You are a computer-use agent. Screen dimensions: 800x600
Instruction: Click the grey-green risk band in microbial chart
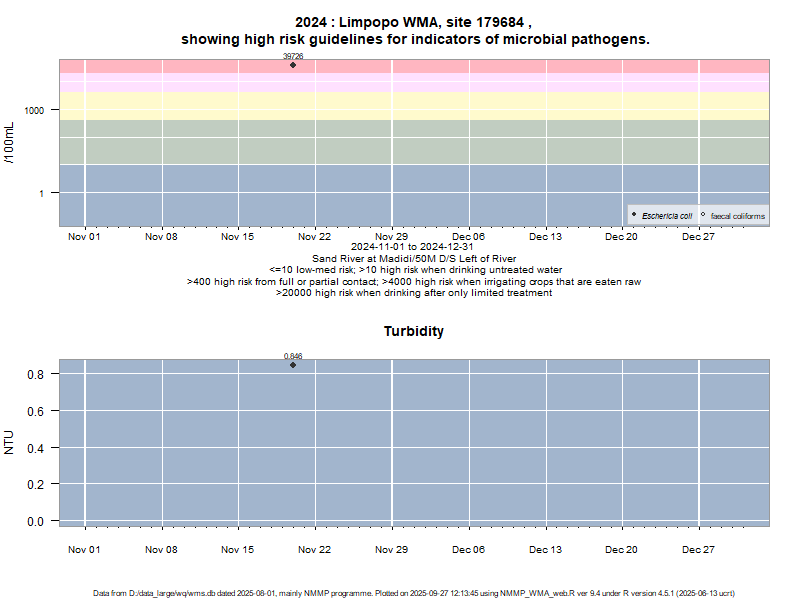tap(450, 142)
